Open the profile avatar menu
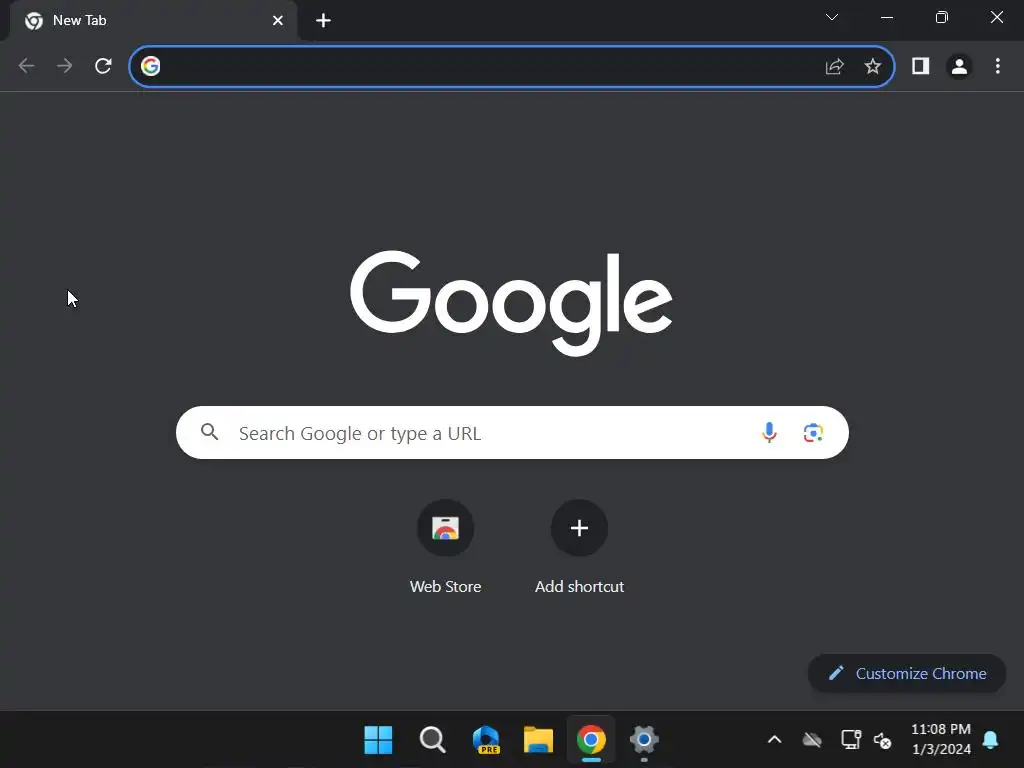The height and width of the screenshot is (768, 1024). point(959,66)
